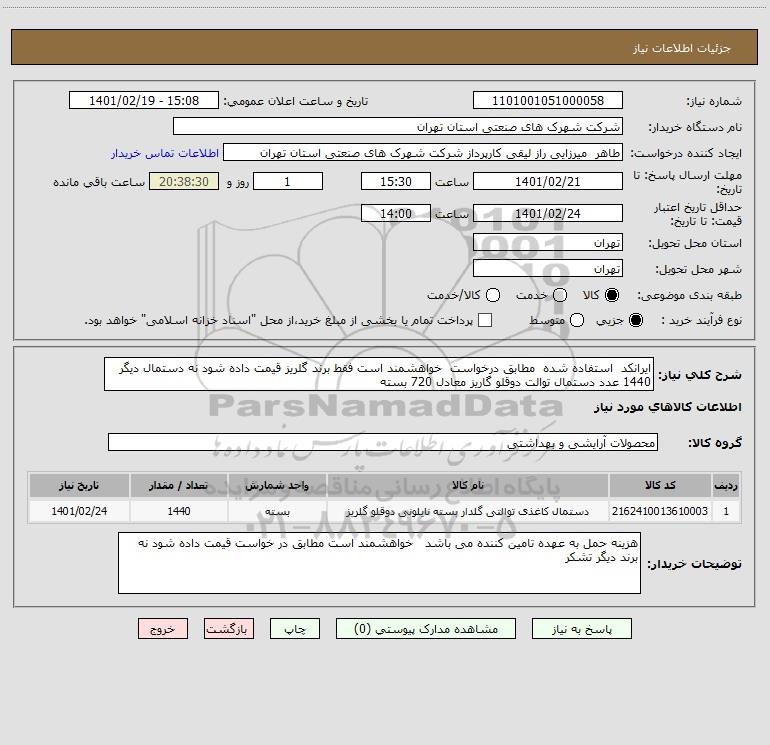This screenshot has height=745, width=770.
Task: Click the مشاهده مدارک پیوستی (0) button
Action: tap(426, 629)
